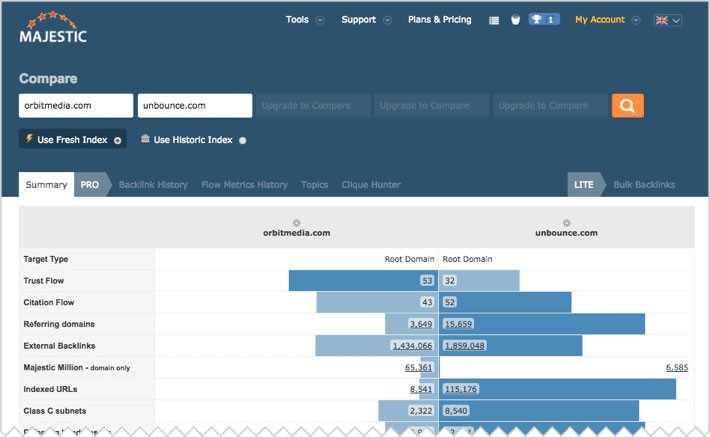Open the Plans & Pricing link

[439, 20]
